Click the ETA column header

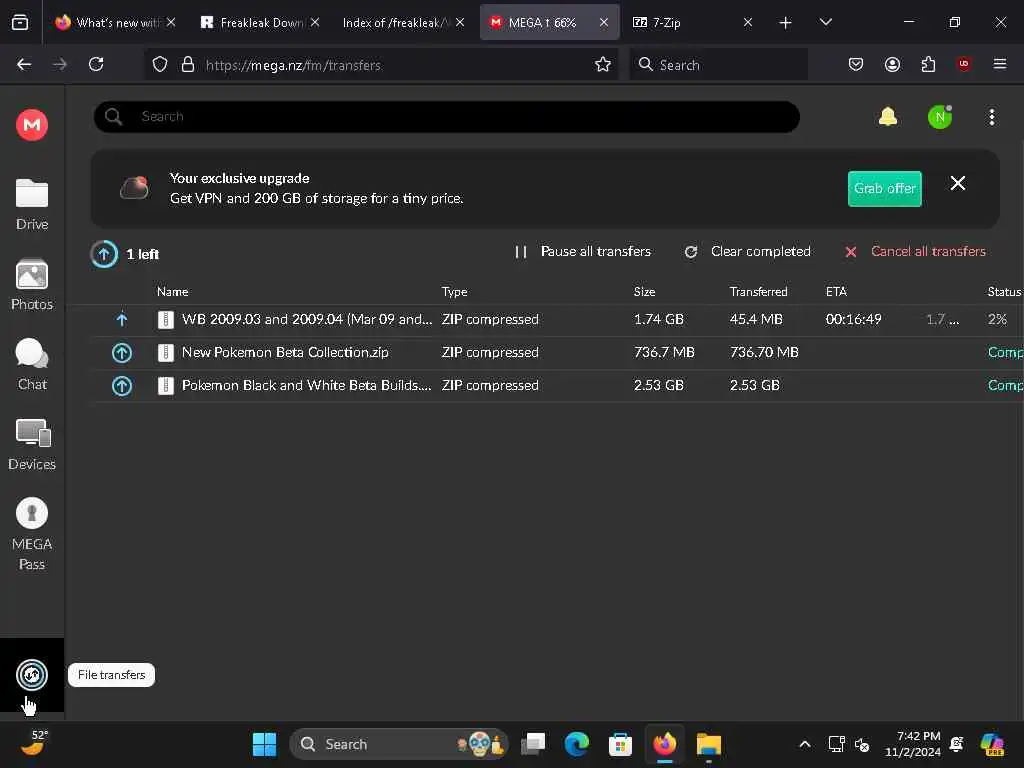click(x=836, y=292)
